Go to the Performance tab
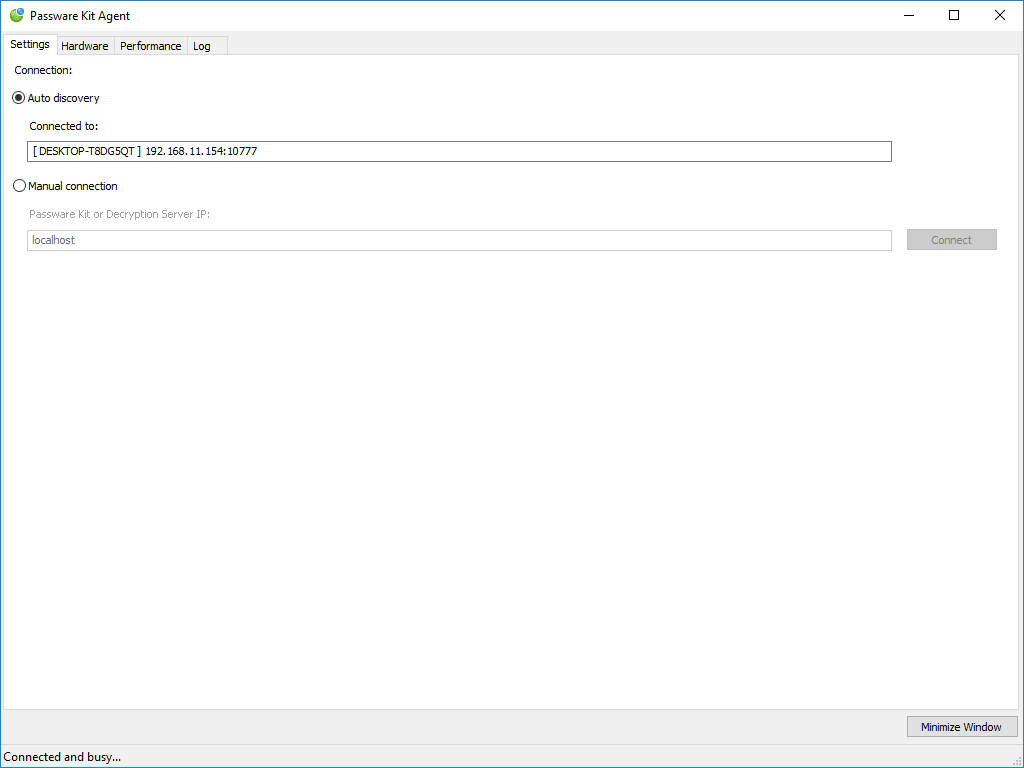 pyautogui.click(x=150, y=46)
